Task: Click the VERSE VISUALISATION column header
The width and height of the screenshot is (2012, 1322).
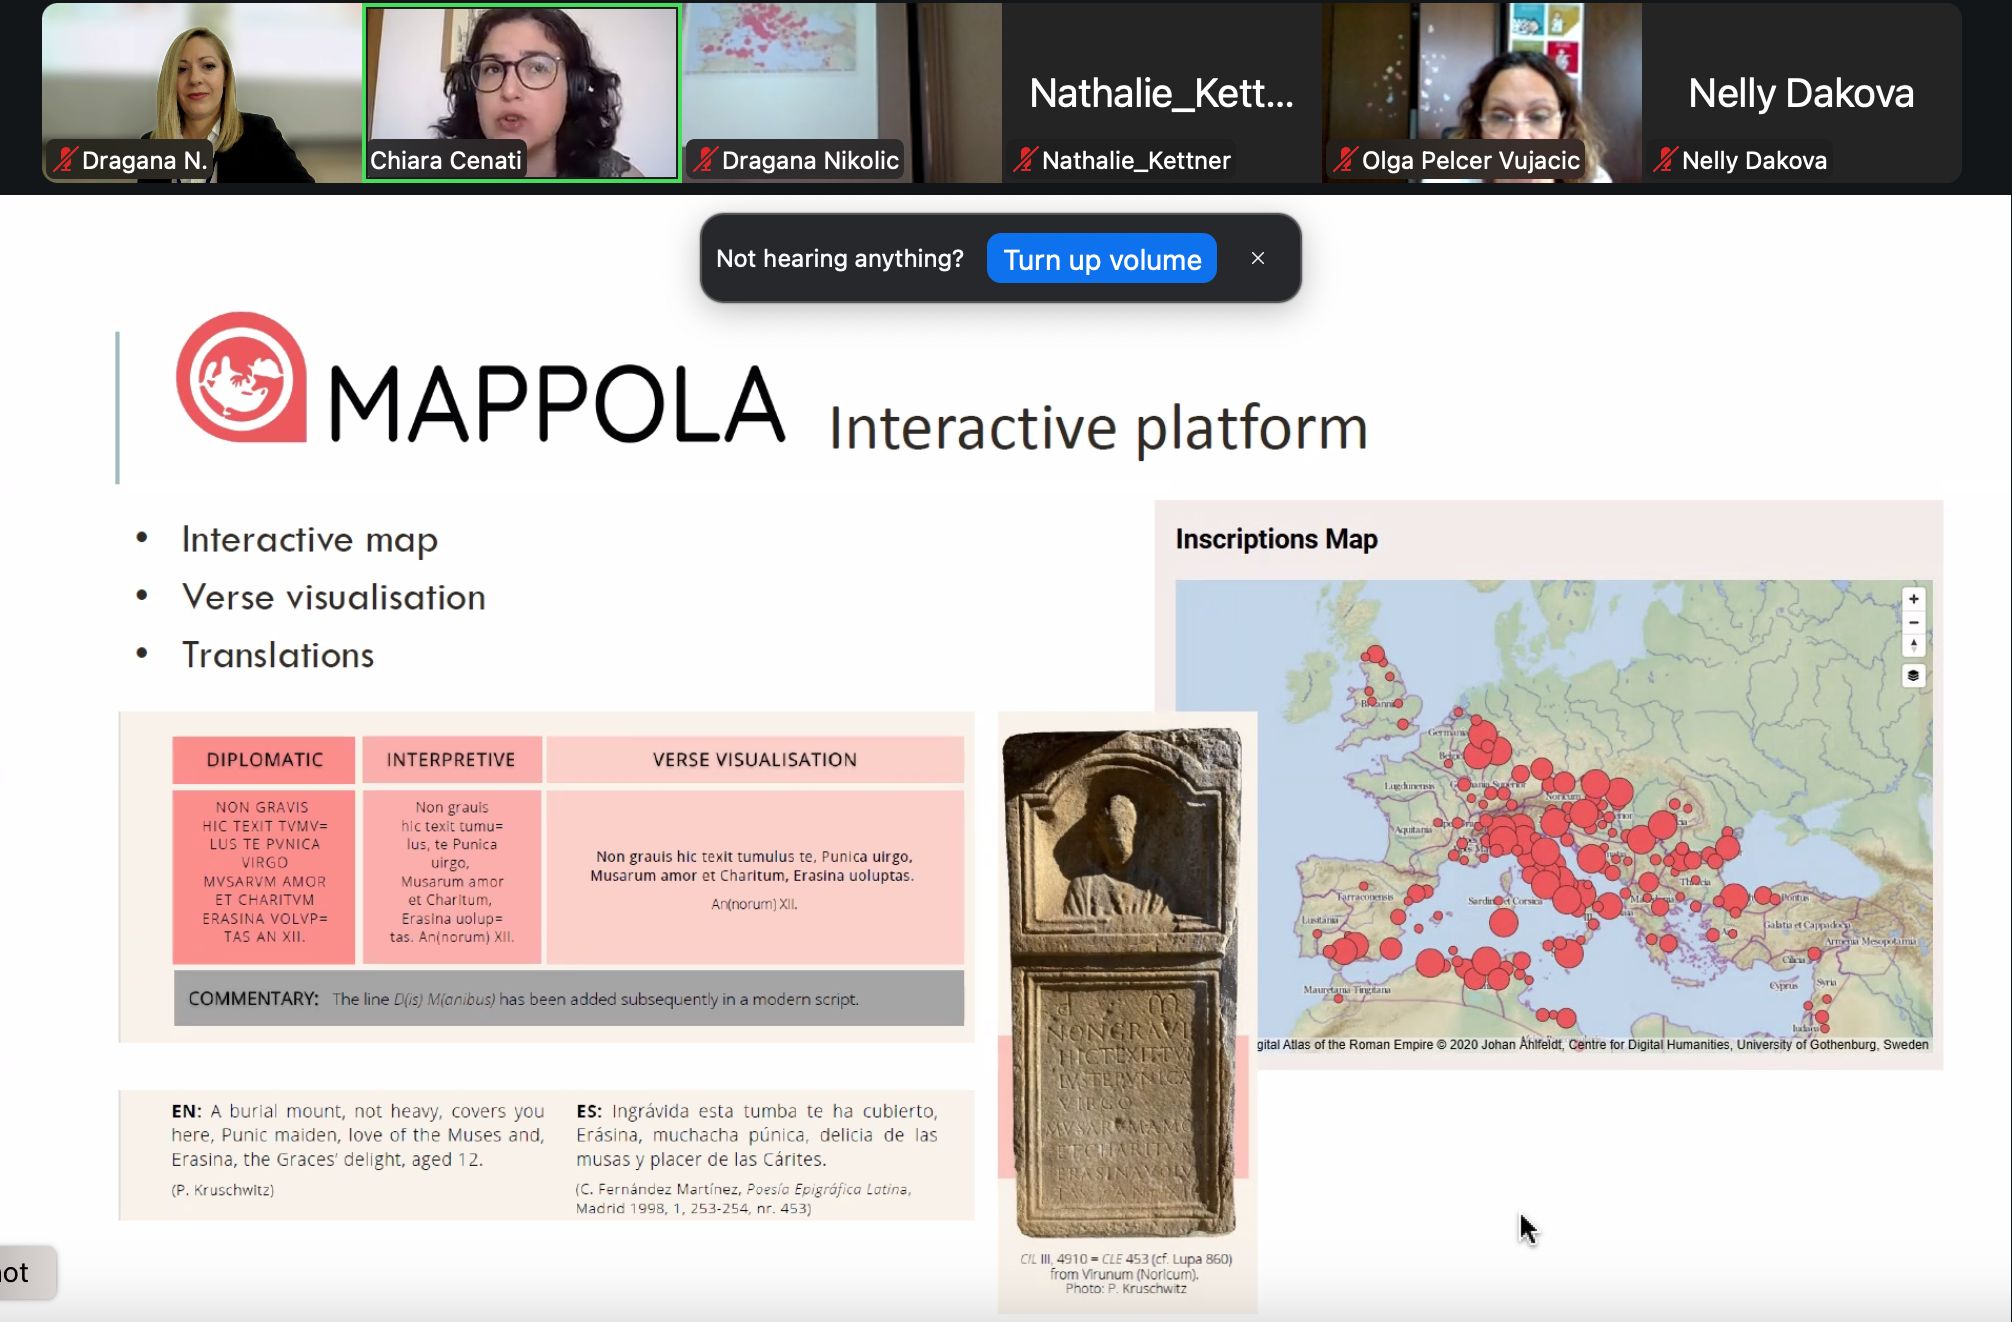Action: click(x=755, y=760)
